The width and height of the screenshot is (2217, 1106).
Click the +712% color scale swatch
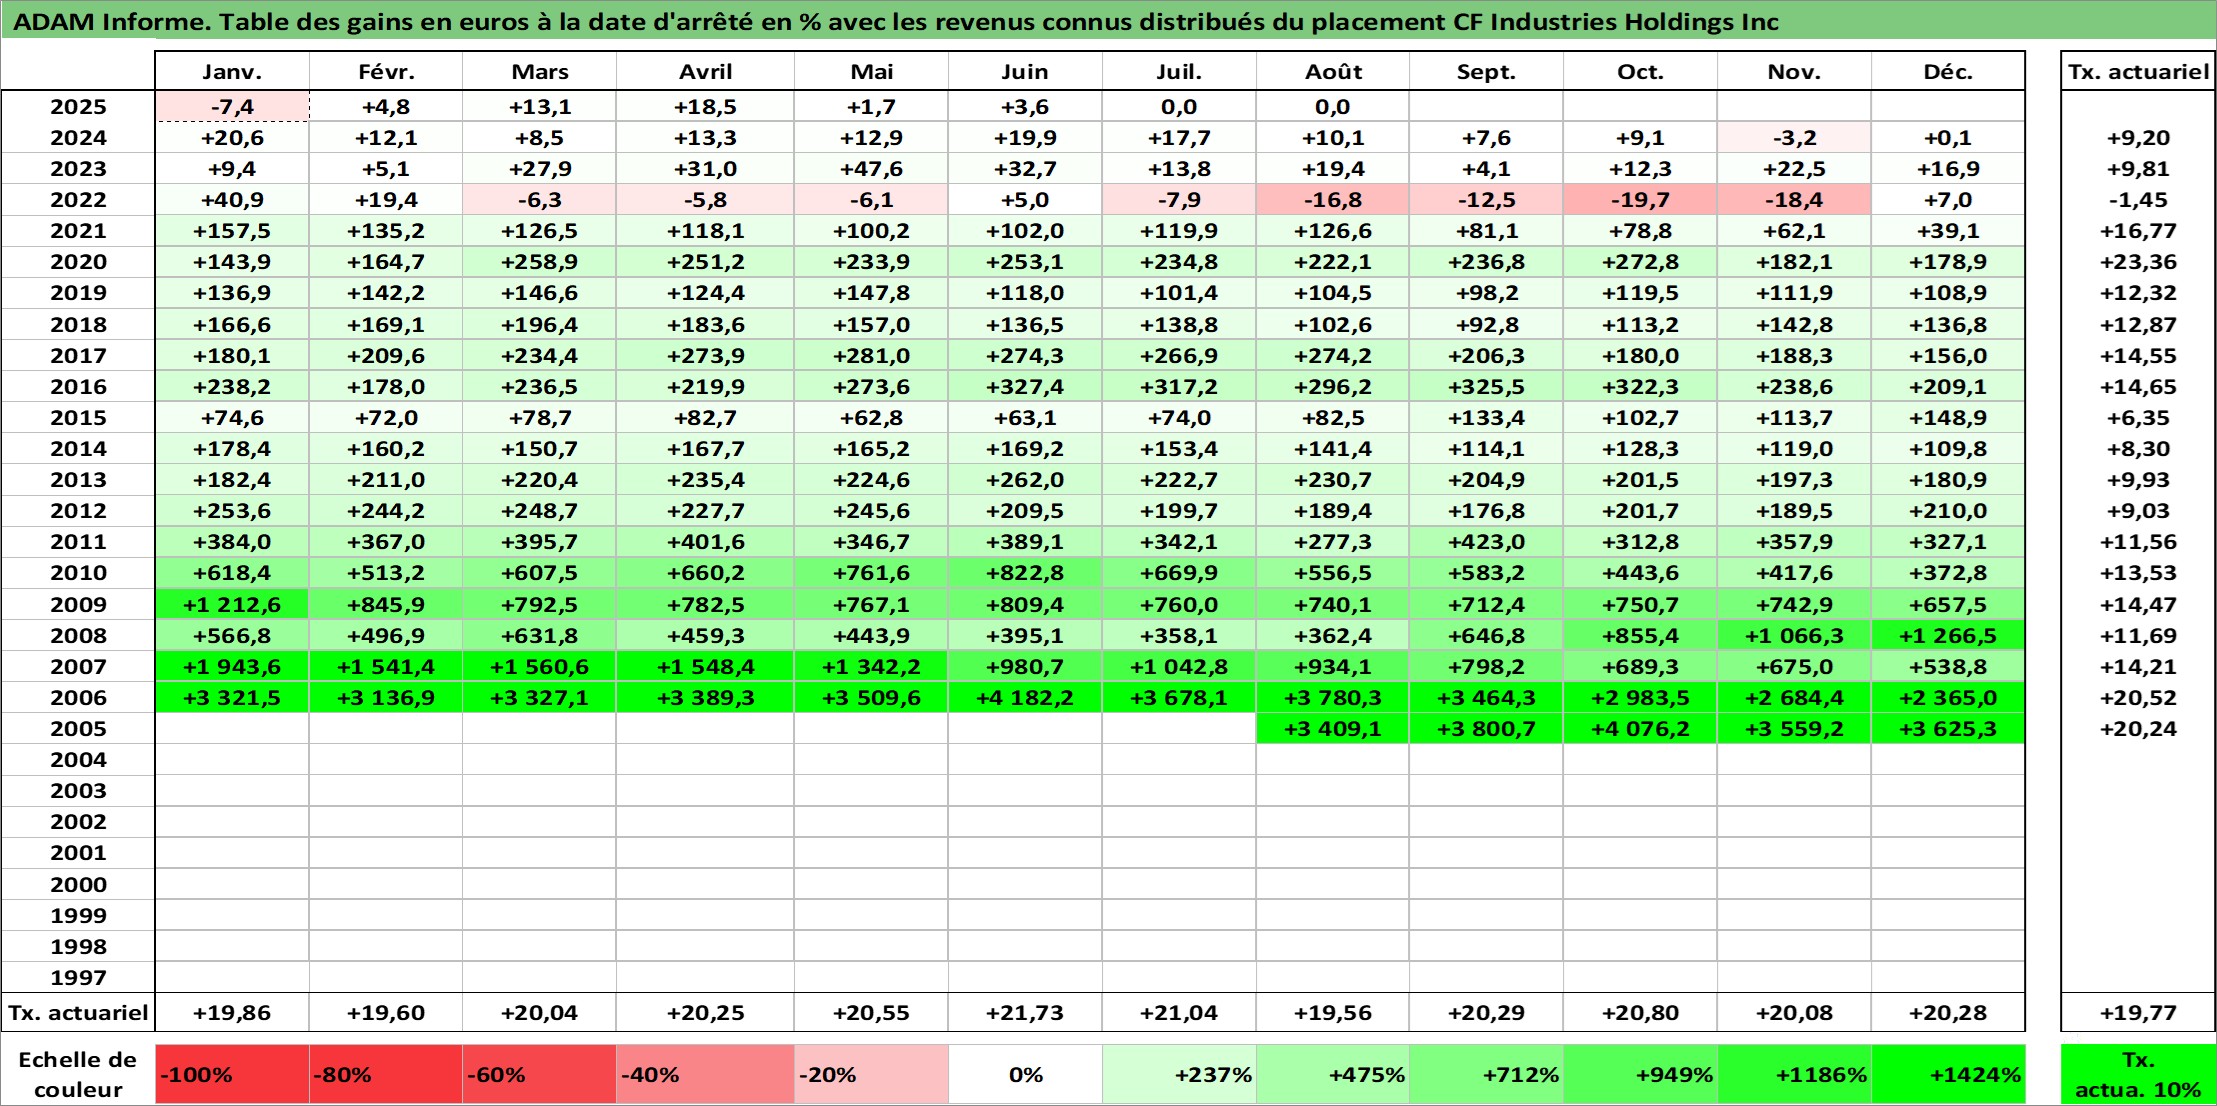tap(1486, 1075)
